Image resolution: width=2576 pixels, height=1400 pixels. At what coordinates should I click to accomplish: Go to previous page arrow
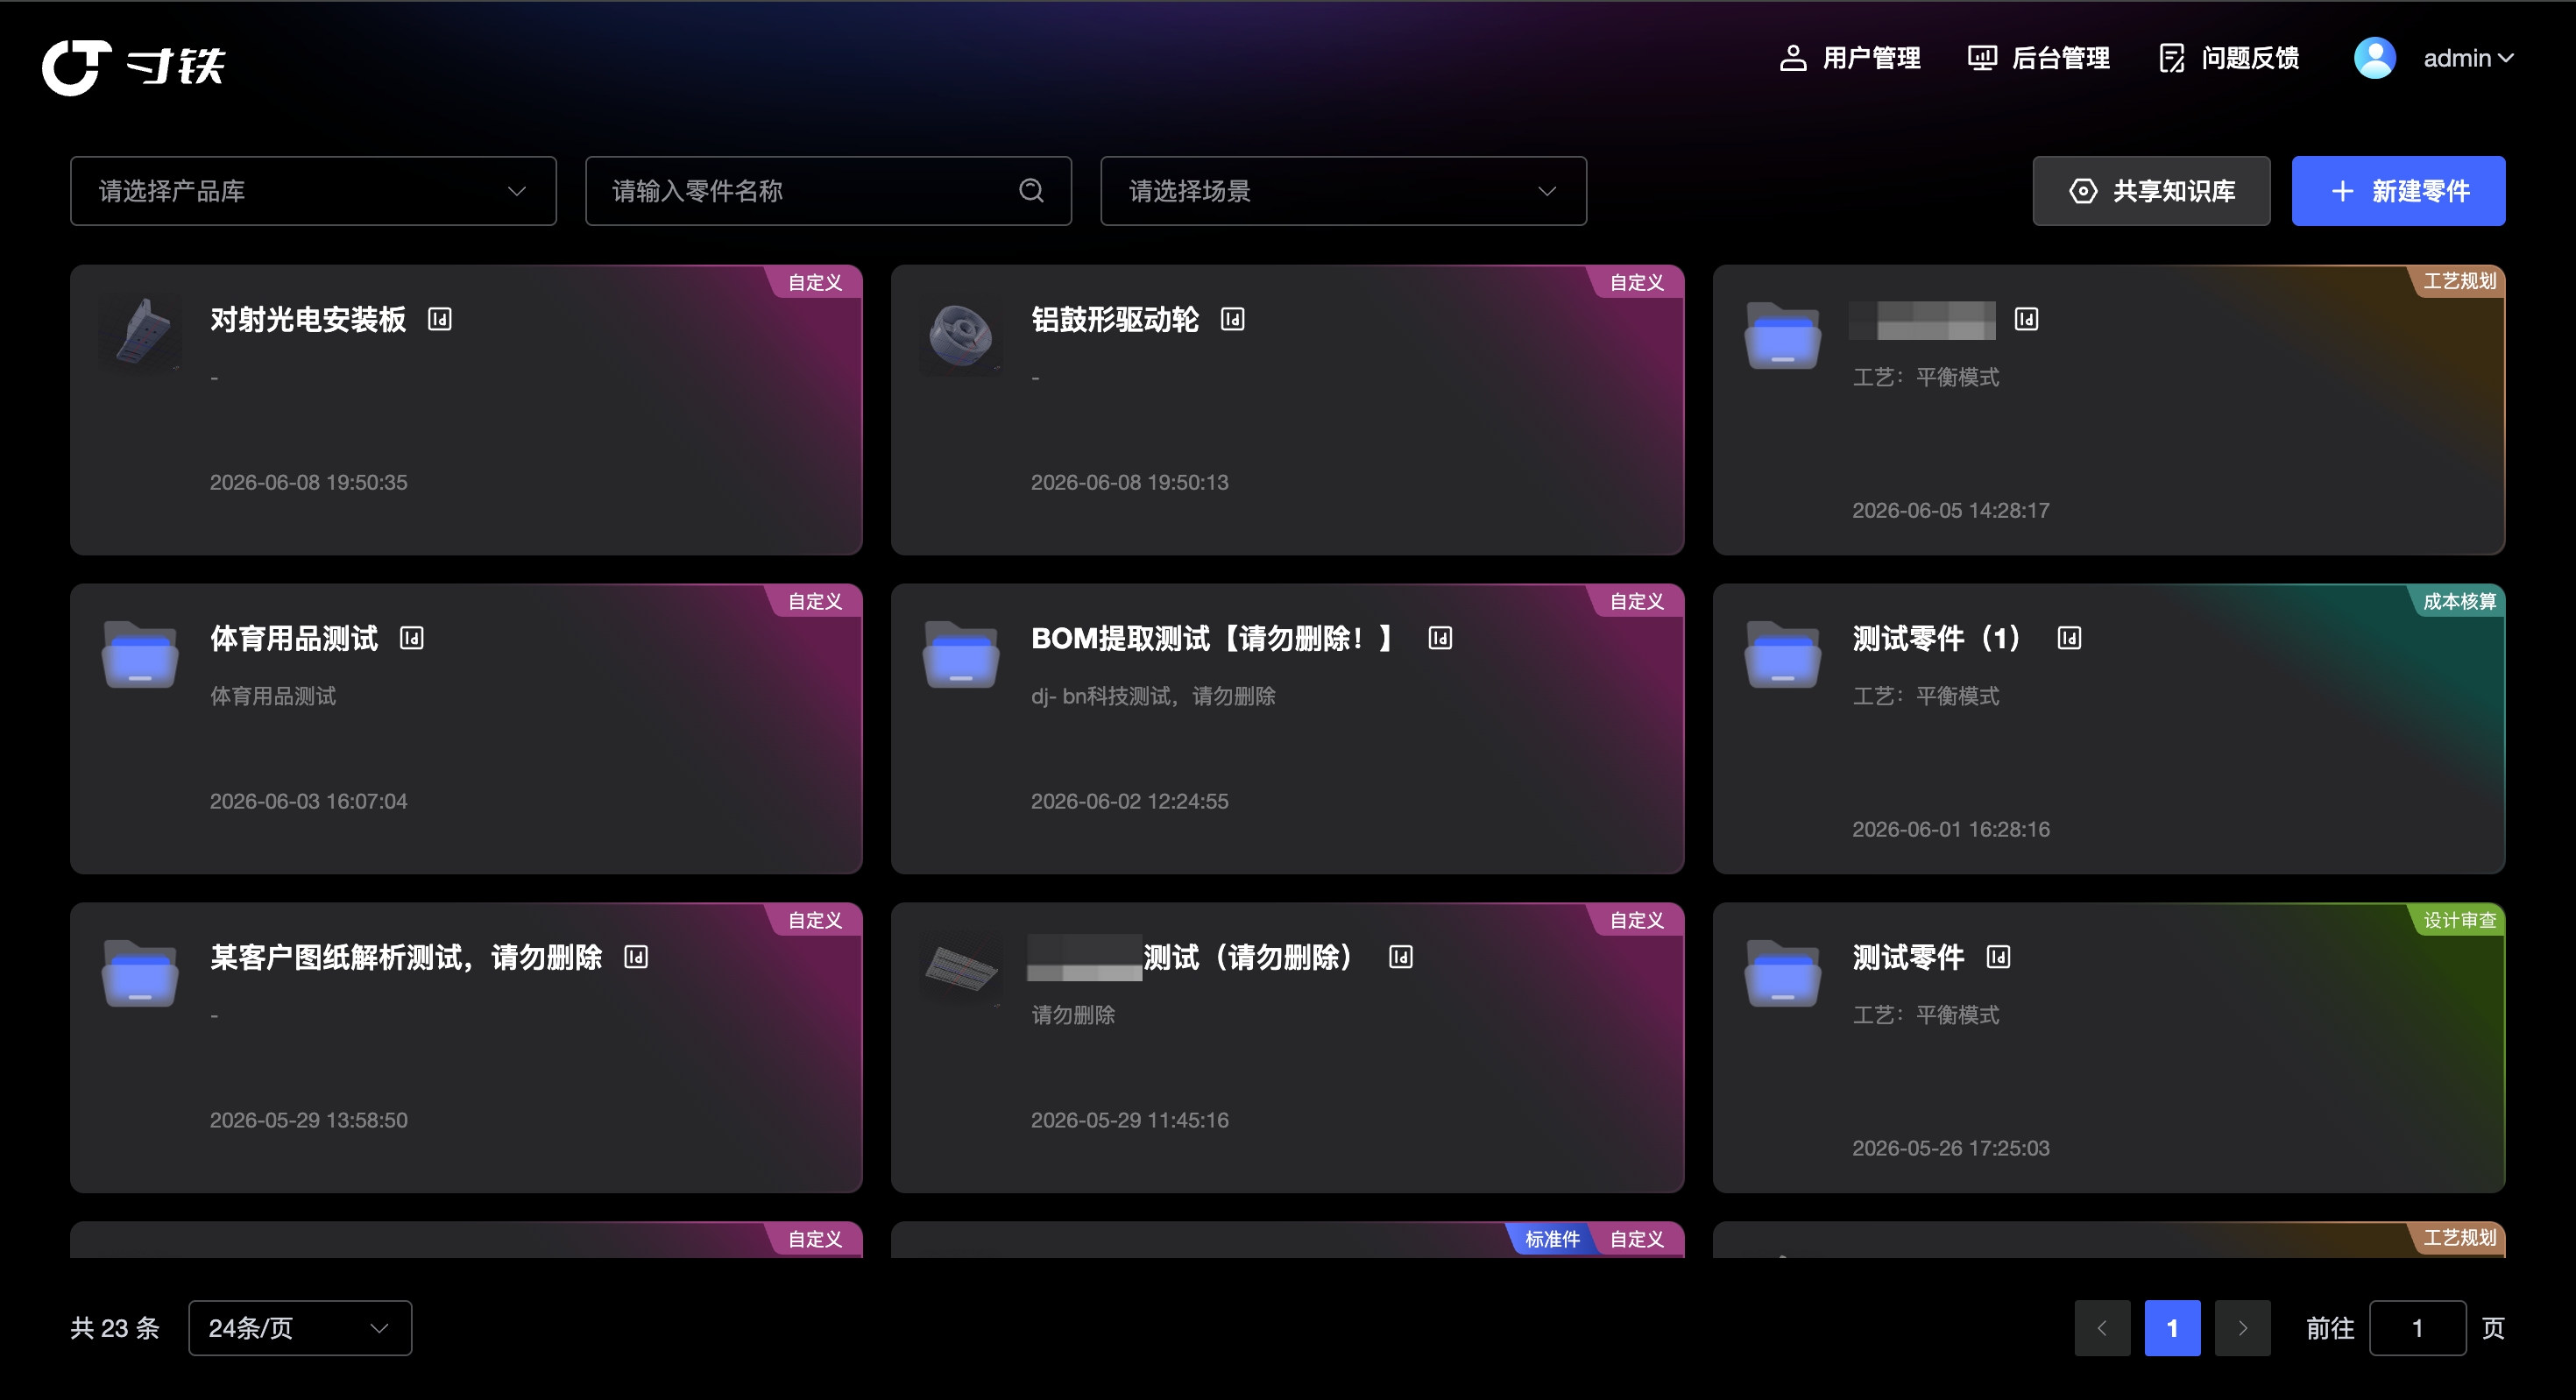pyautogui.click(x=2102, y=1328)
